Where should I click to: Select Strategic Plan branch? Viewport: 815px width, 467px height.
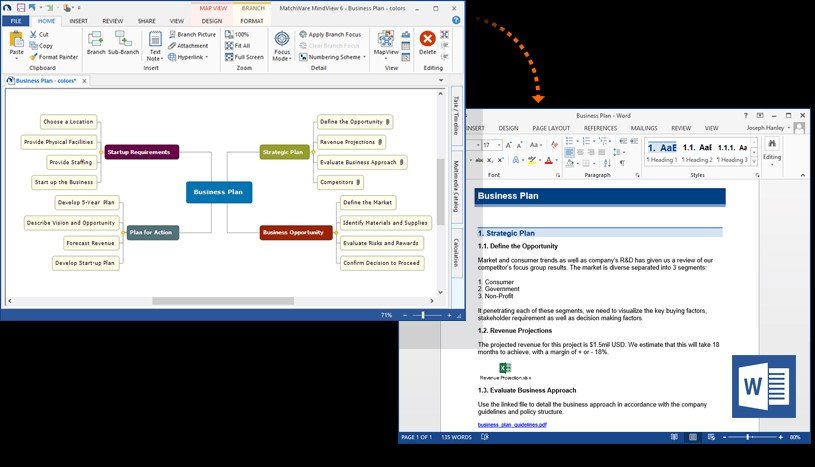[284, 152]
